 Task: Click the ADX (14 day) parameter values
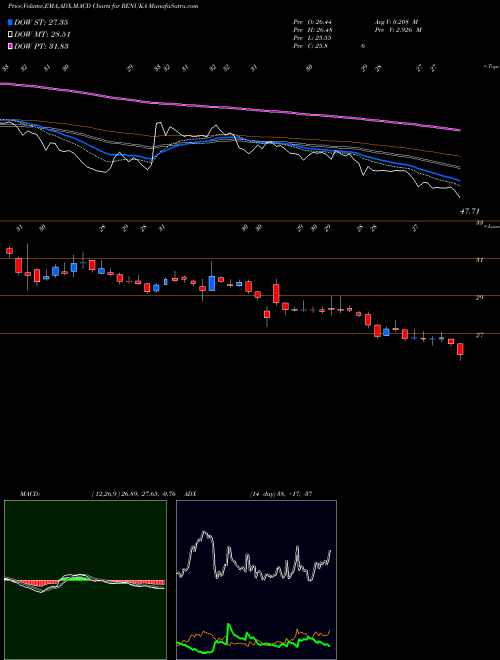tap(280, 493)
